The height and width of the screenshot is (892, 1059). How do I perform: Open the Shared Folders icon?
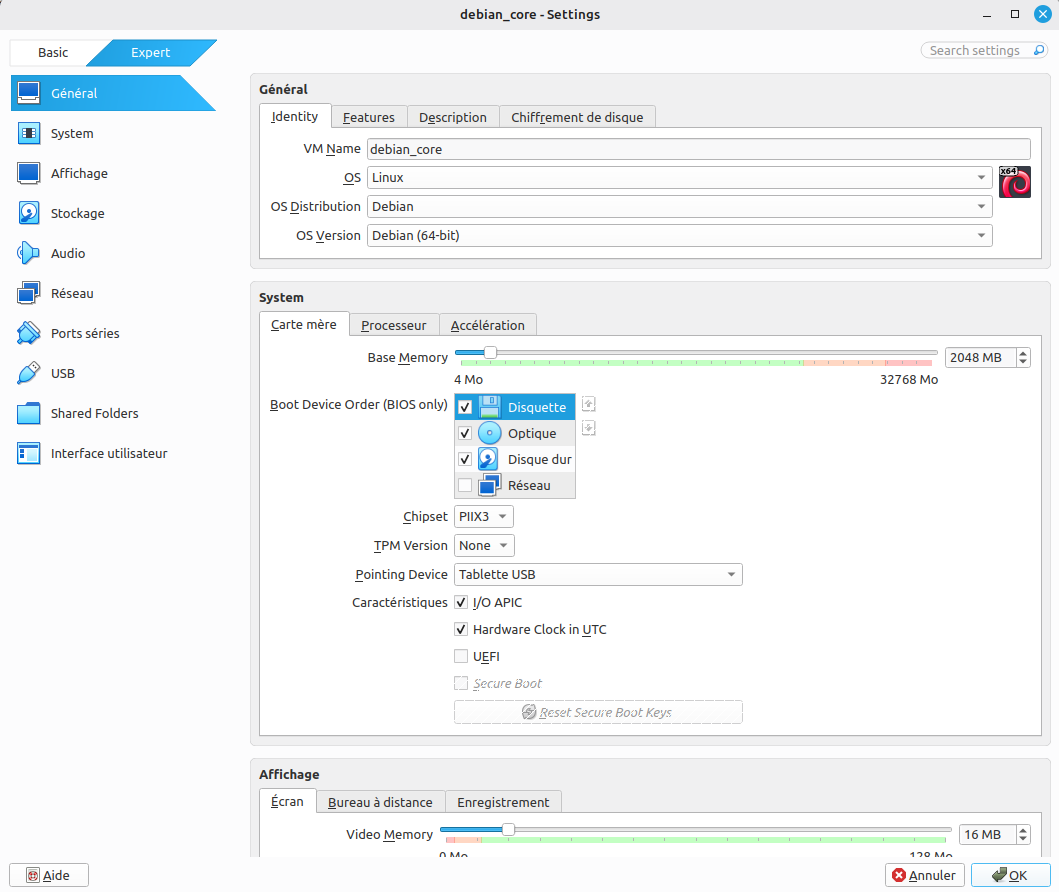point(29,413)
